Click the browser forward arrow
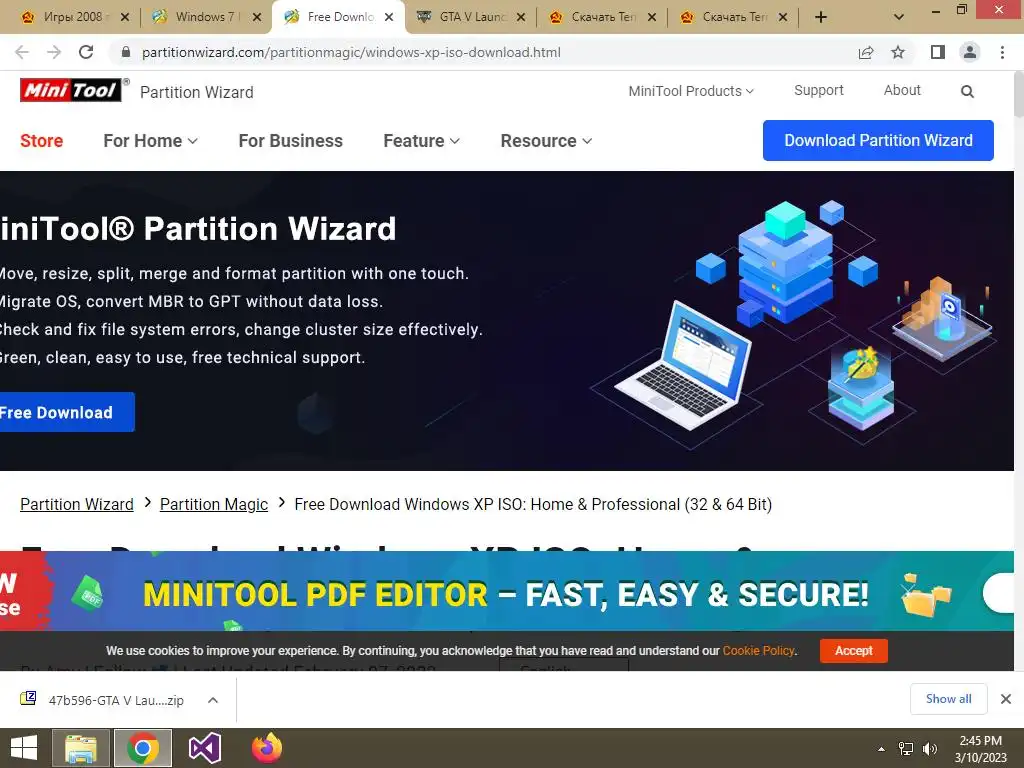Screen dimensions: 1024x768 click(x=54, y=52)
